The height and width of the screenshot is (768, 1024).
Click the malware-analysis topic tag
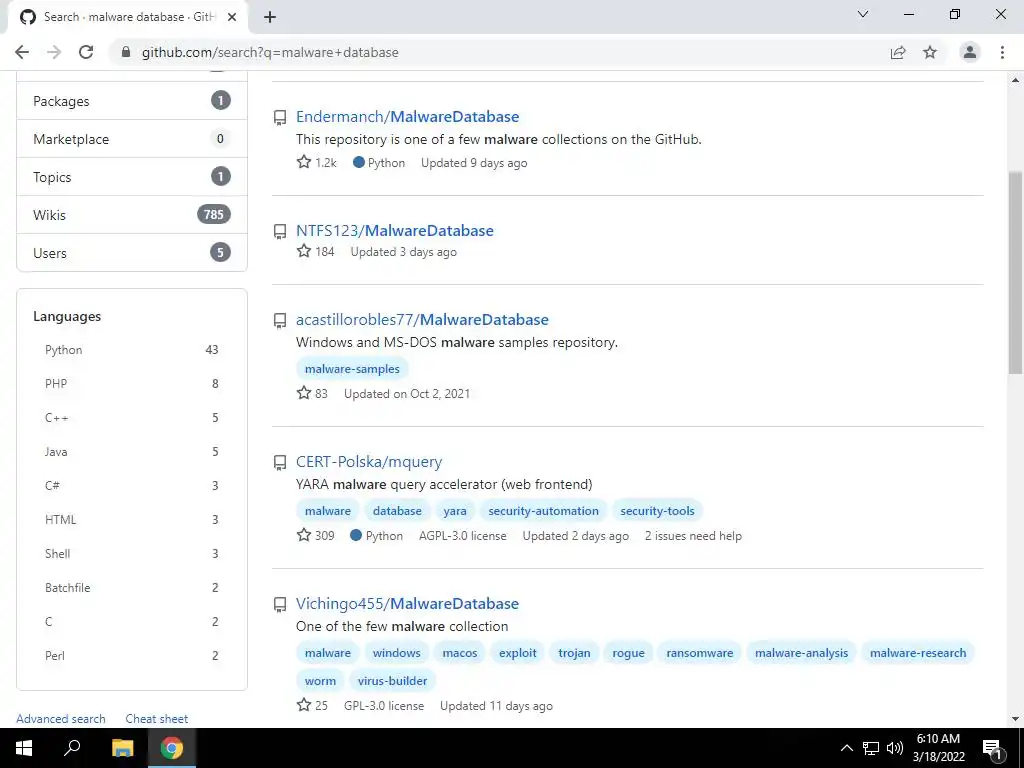801,653
